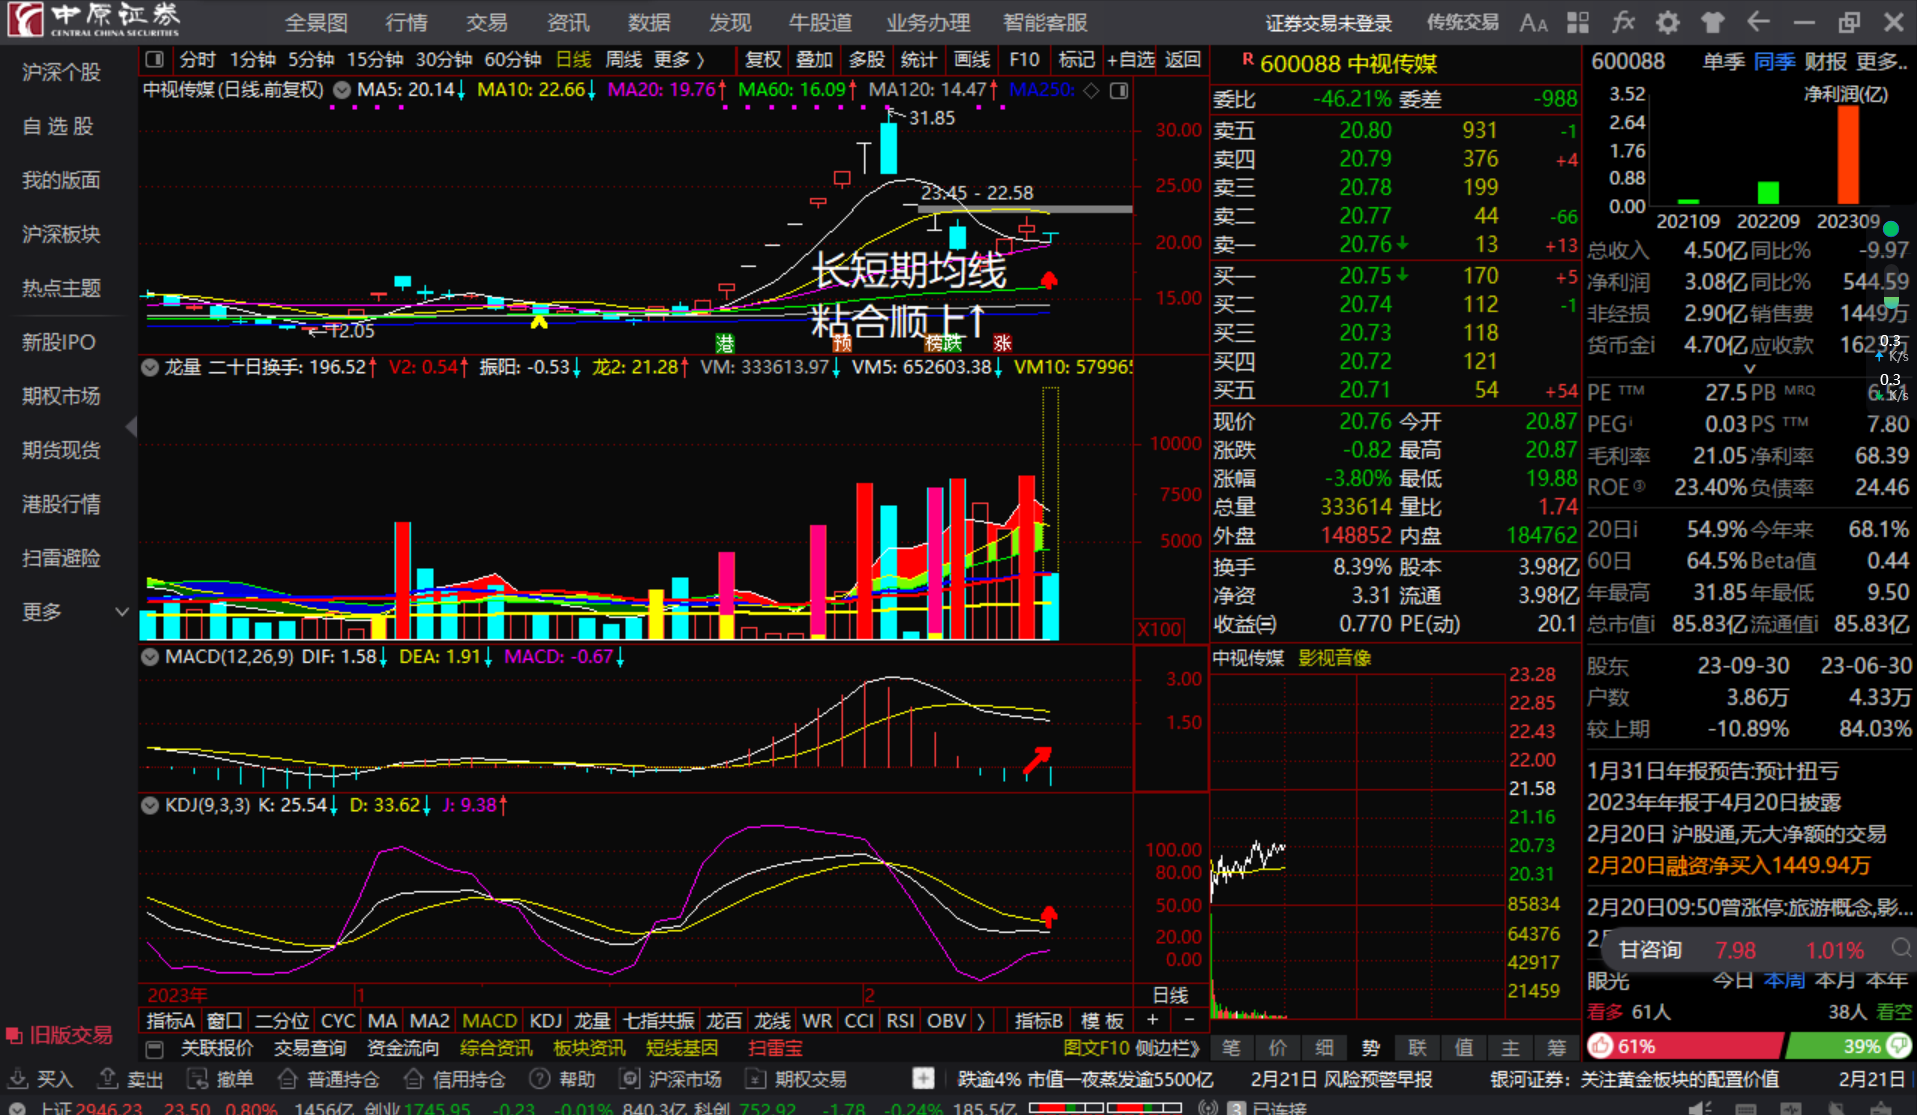
Task: Toggle the round marker before MA5 legend
Action: 342,90
